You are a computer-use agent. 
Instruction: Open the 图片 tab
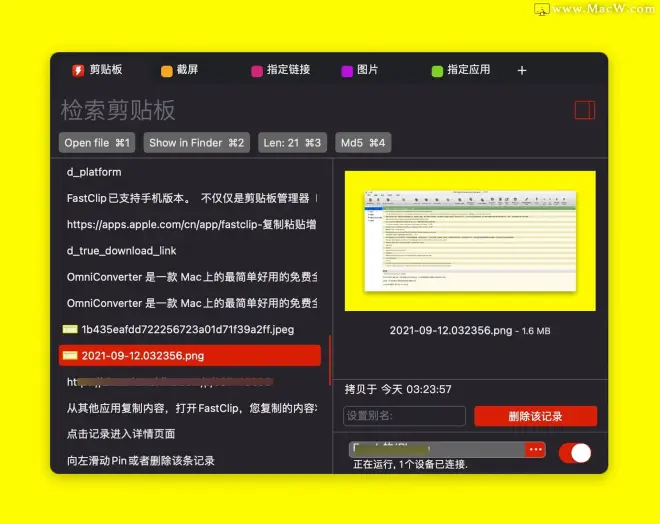click(x=360, y=70)
